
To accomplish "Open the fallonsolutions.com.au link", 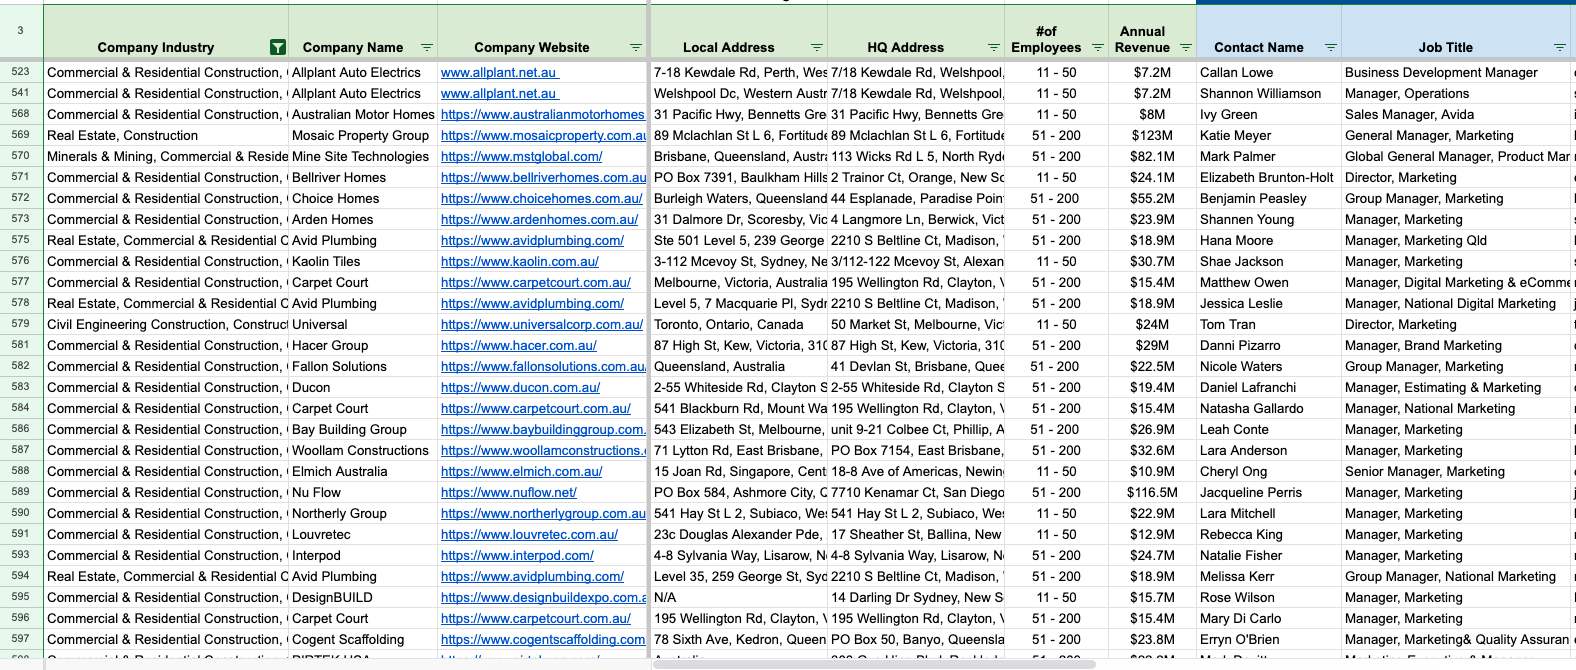I will coord(543,366).
